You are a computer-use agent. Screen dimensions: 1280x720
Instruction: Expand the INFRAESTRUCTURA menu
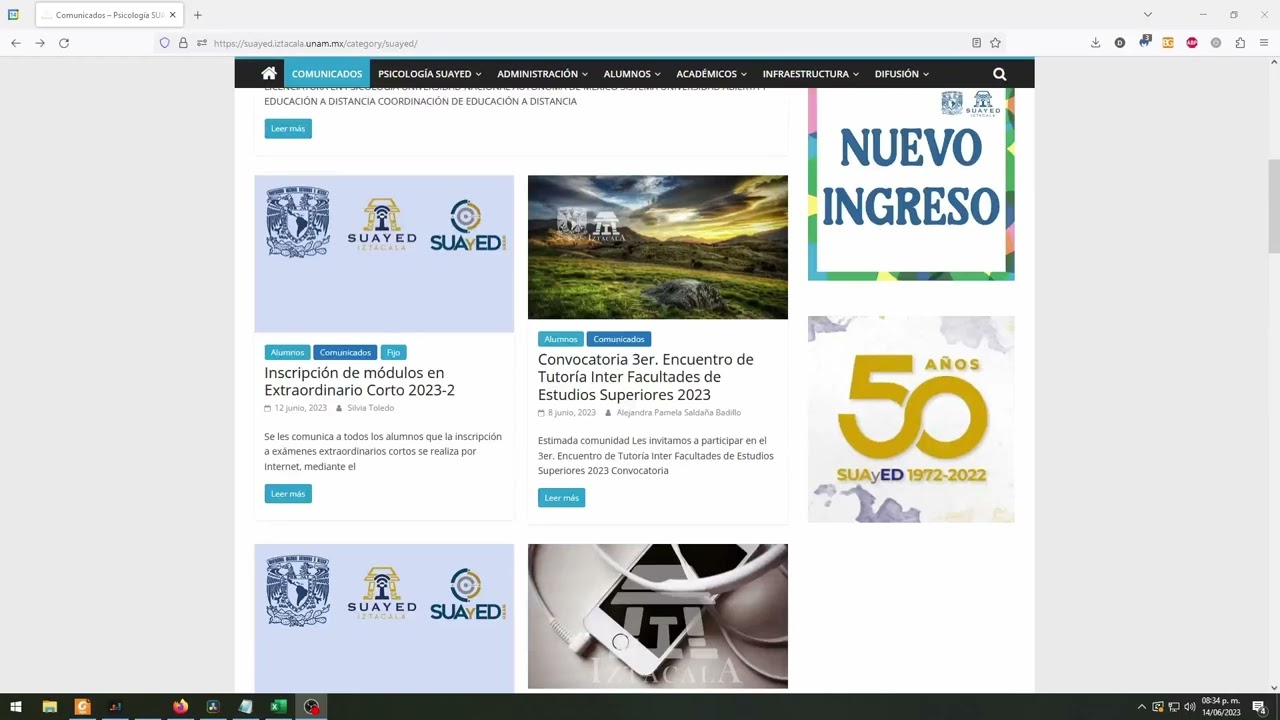coord(811,74)
